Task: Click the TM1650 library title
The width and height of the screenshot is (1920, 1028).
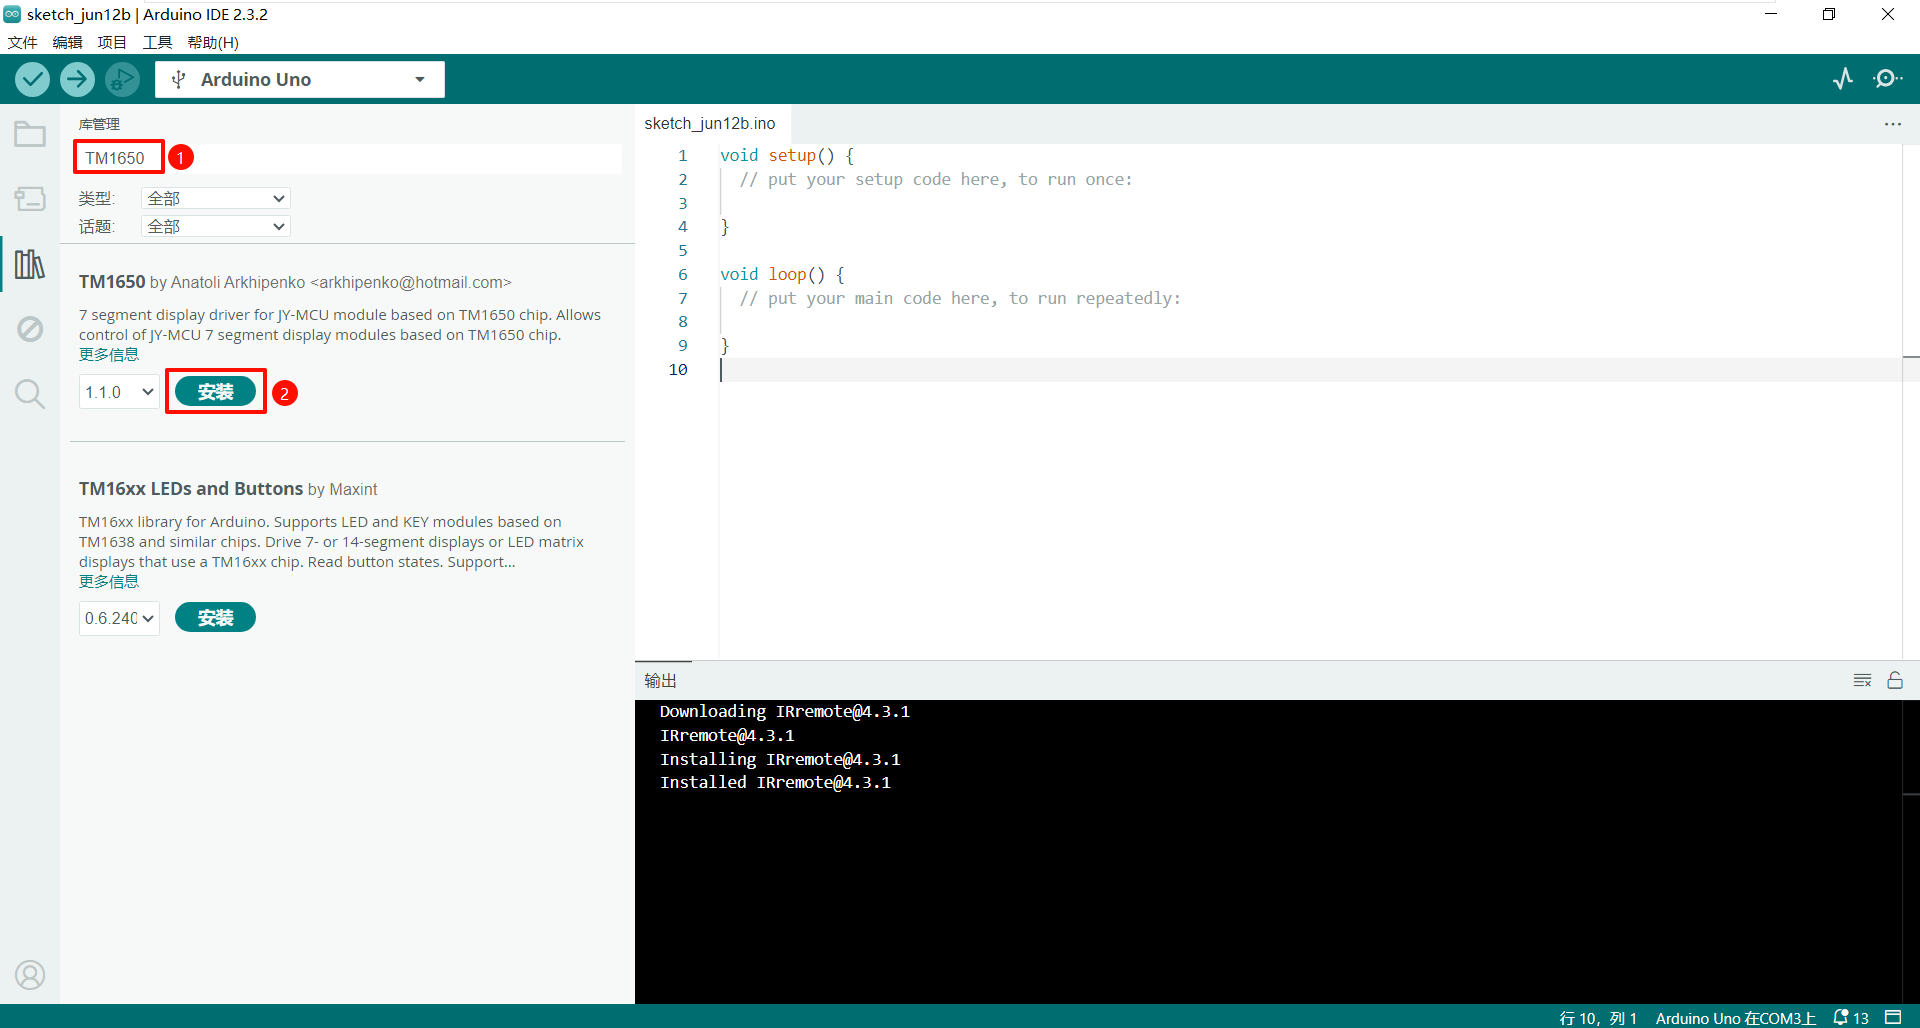Action: [112, 282]
